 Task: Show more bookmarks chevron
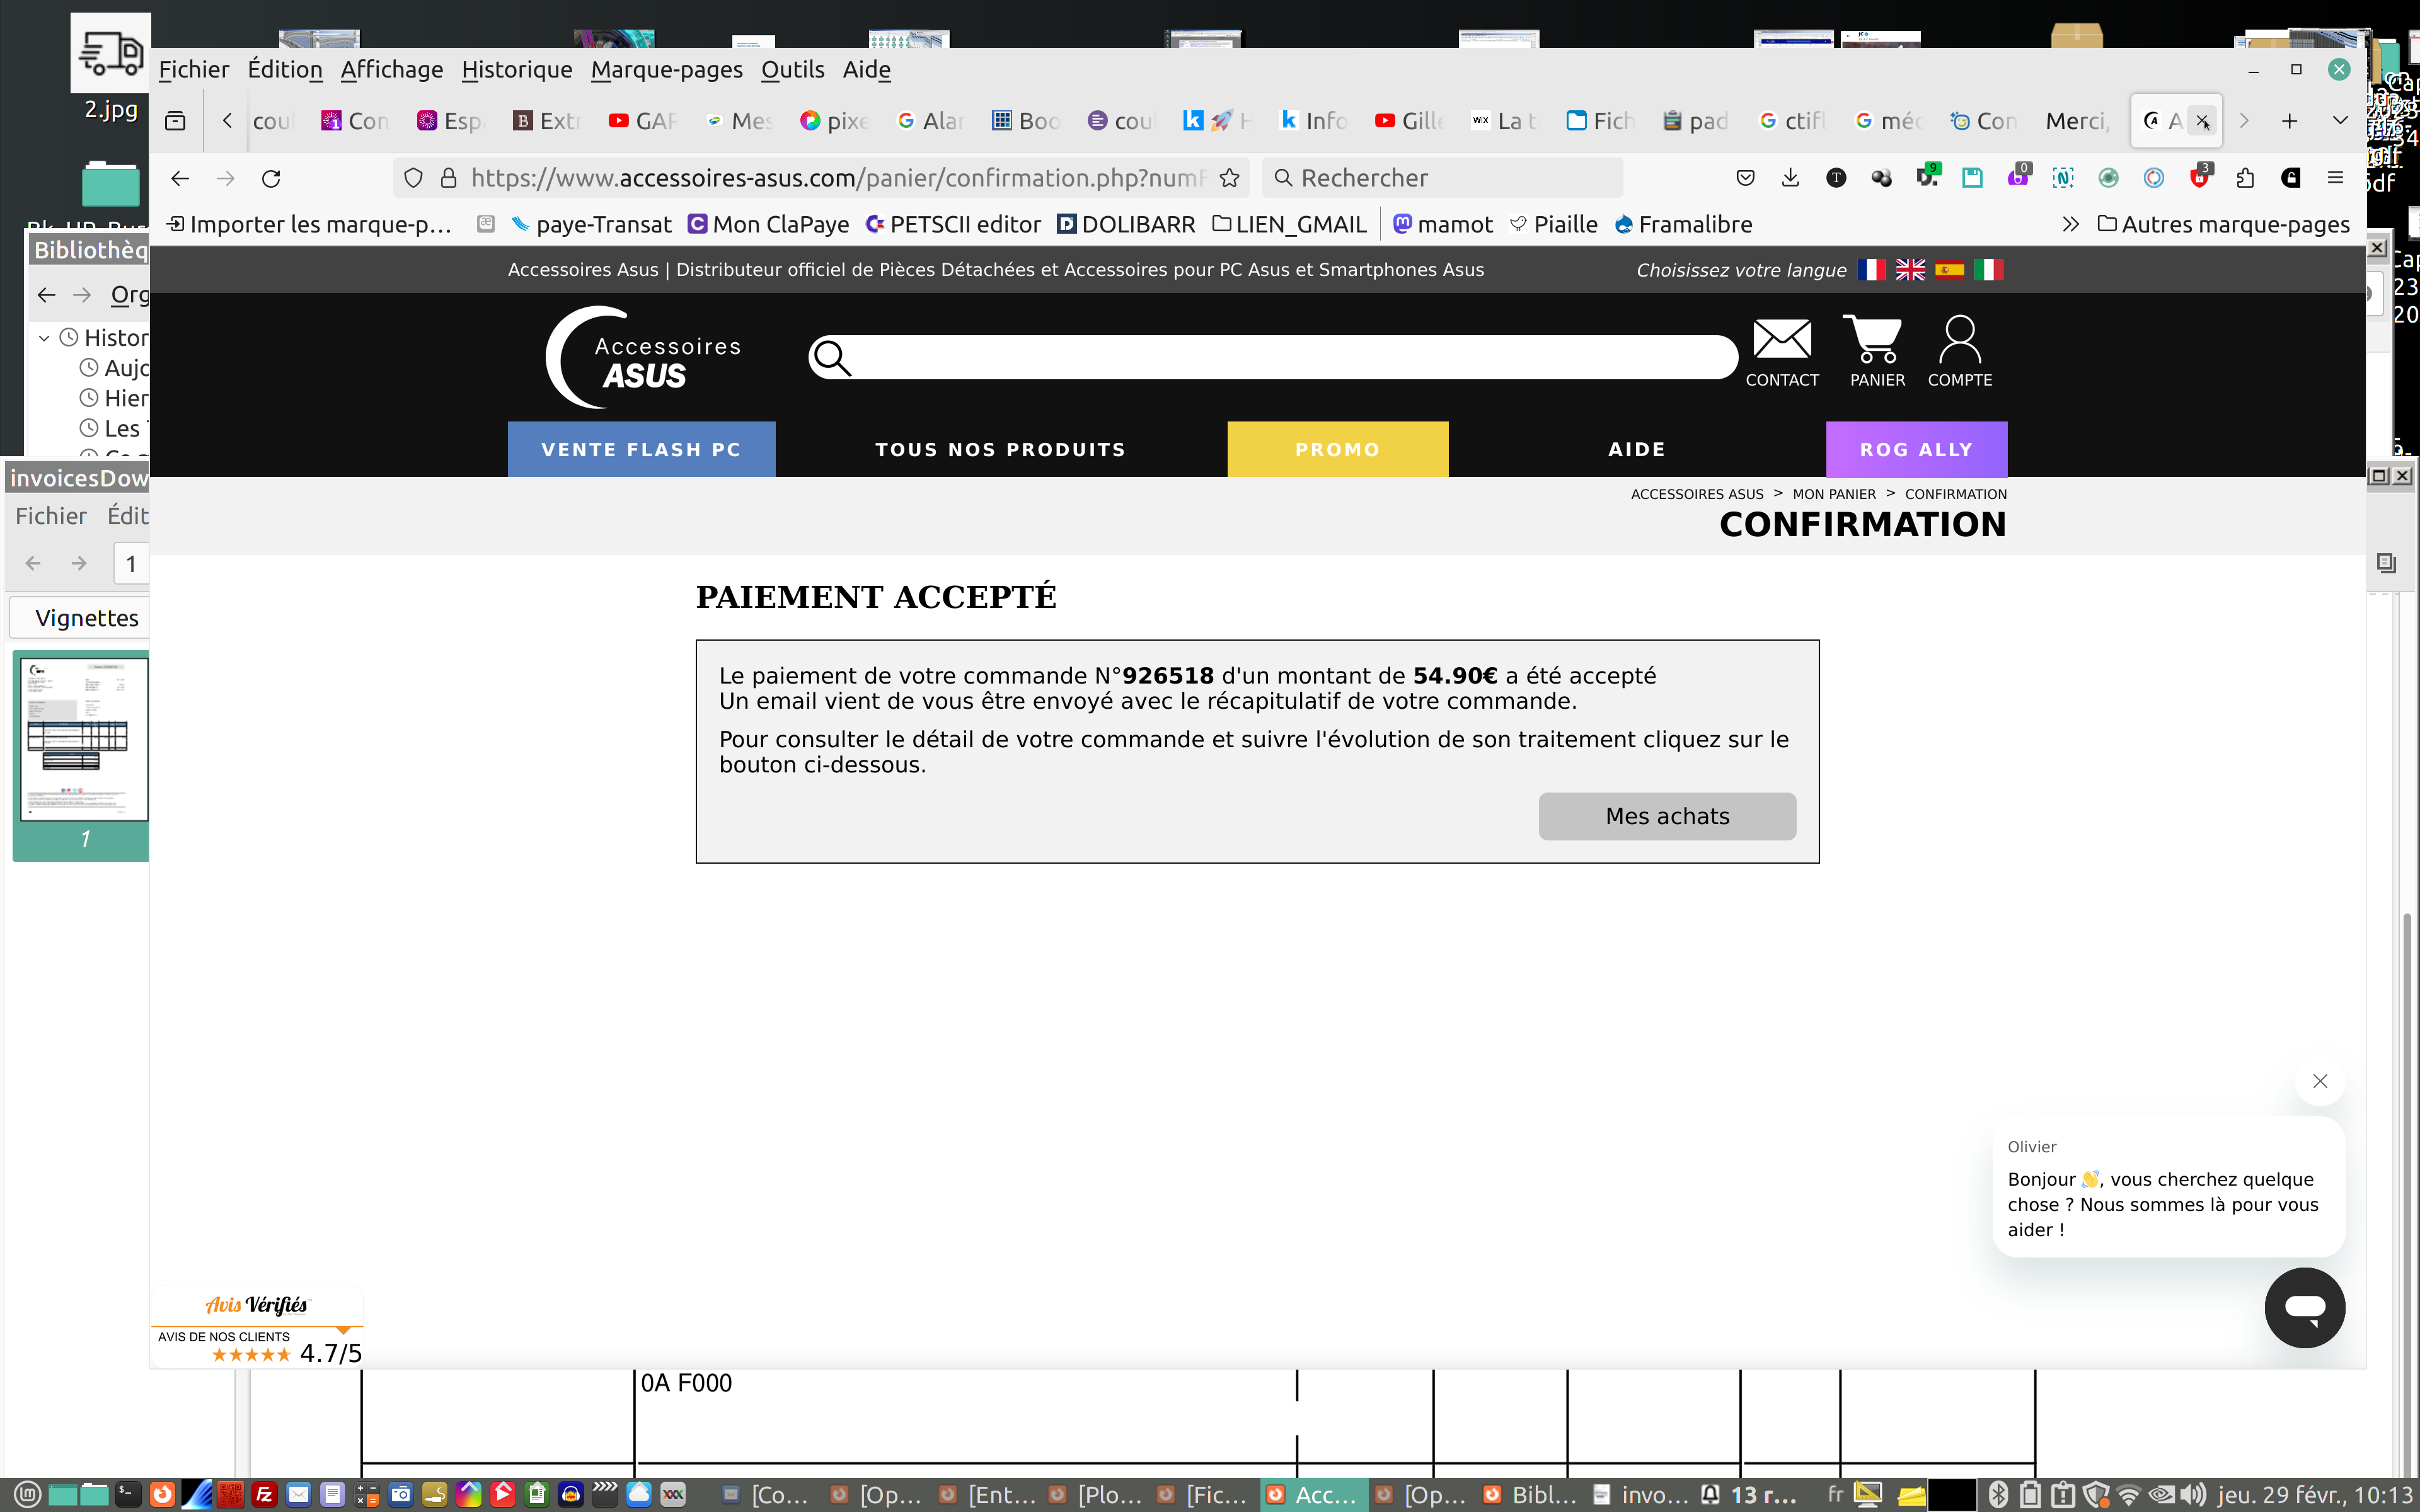coord(2070,225)
